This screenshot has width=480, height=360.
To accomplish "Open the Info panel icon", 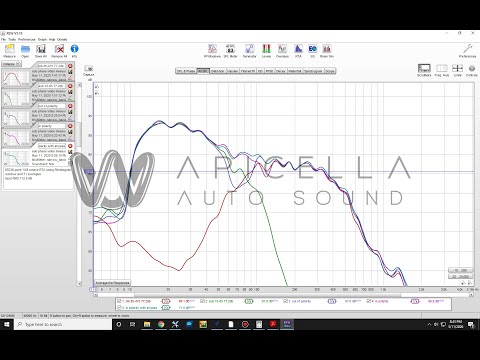I will (x=74, y=51).
